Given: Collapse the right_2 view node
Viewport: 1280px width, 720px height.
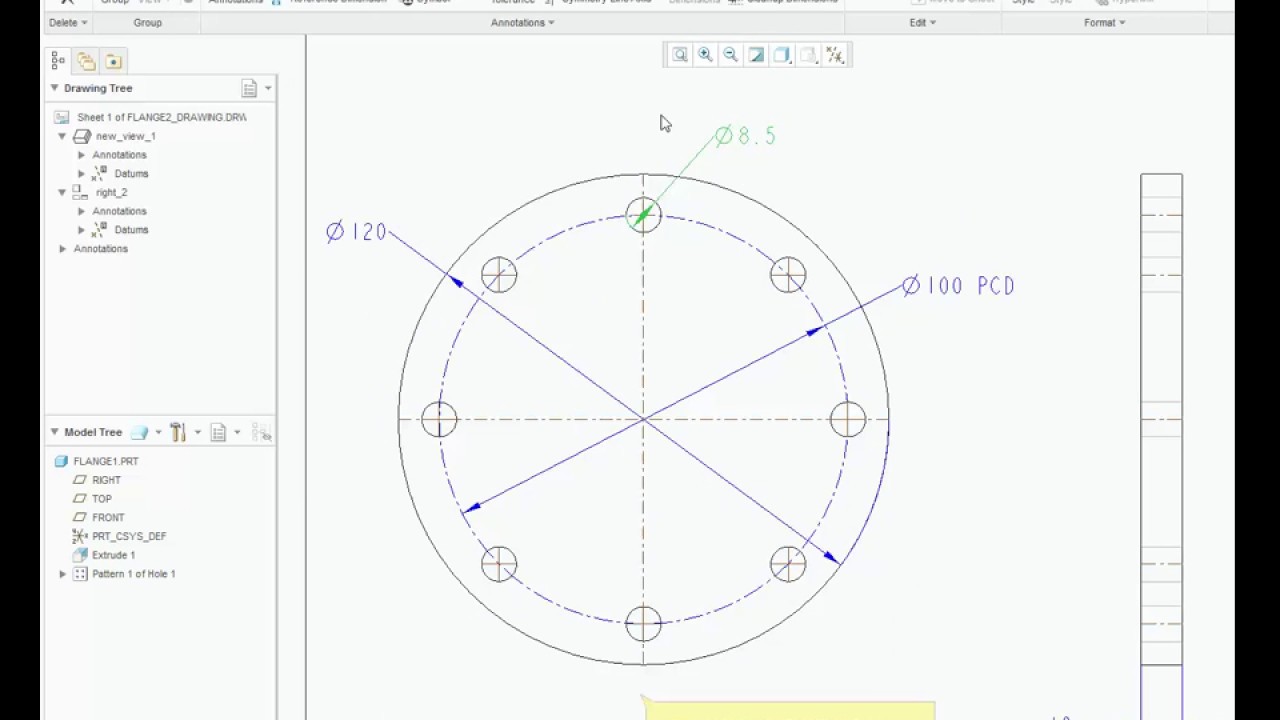Looking at the screenshot, I should click(x=62, y=192).
